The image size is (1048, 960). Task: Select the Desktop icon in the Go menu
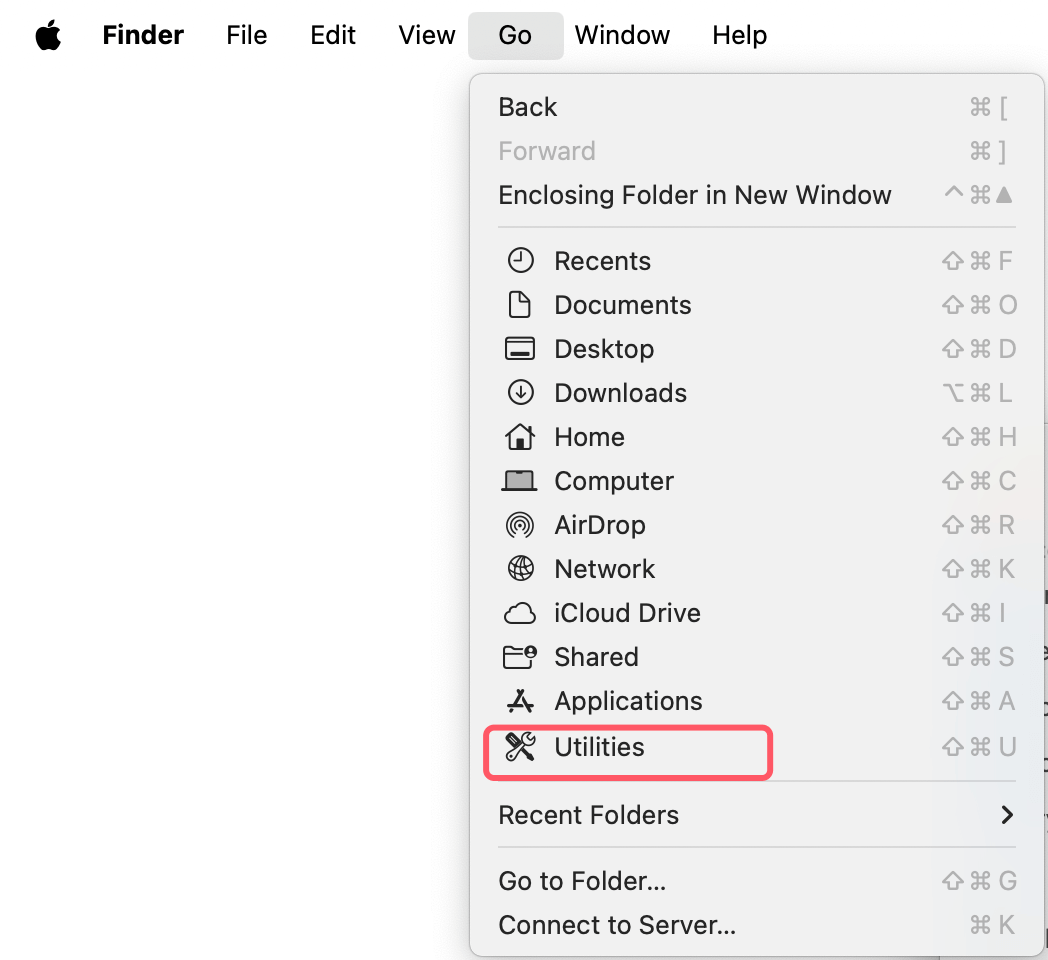click(520, 348)
